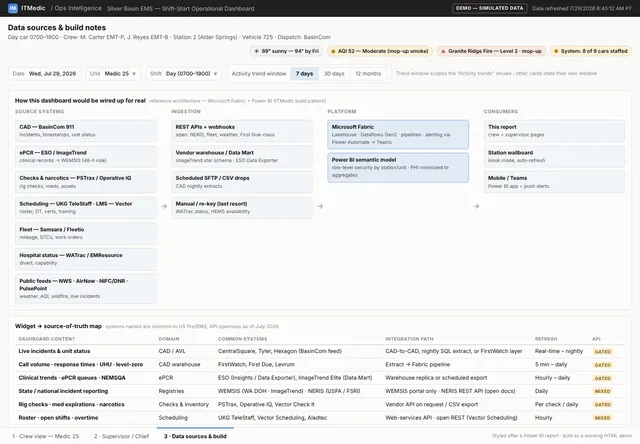Click the AQI 52 Moderate chip
640x444 pixels.
[380, 51]
